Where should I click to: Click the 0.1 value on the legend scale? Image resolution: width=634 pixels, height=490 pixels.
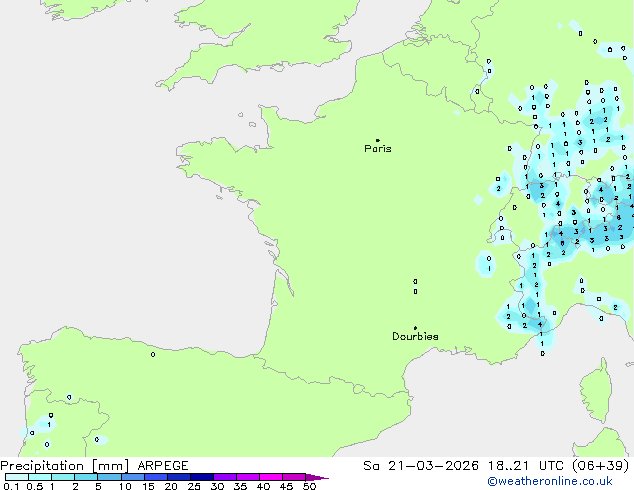[x=9, y=486]
